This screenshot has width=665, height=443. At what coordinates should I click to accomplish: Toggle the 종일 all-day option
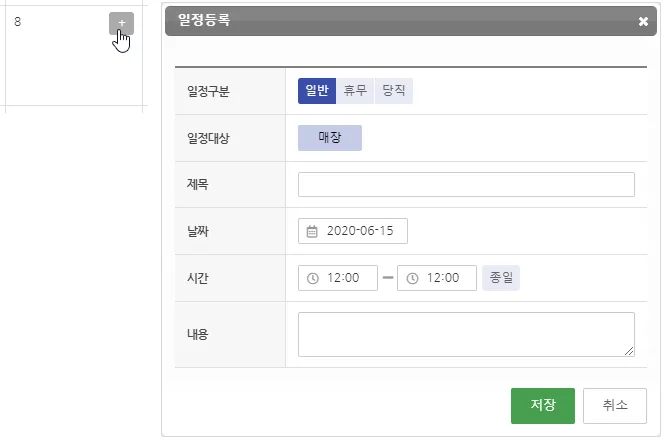click(x=501, y=278)
